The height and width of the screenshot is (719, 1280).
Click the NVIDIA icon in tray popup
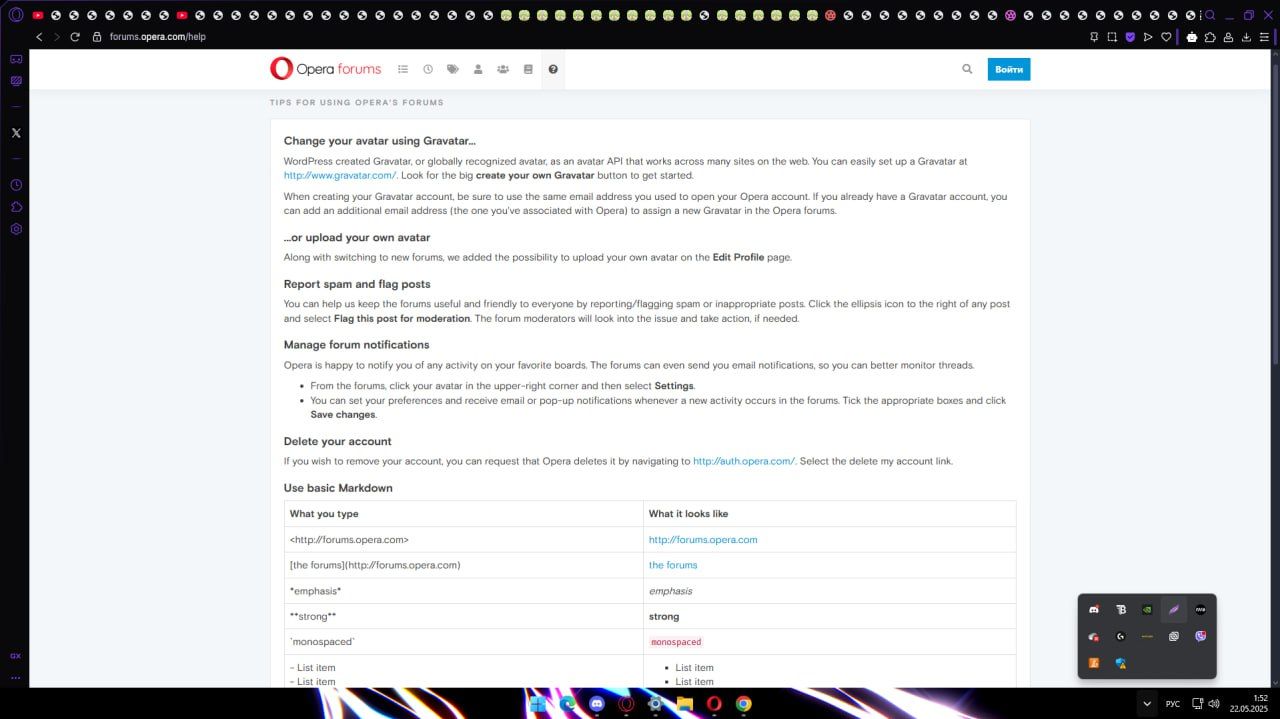pos(1147,609)
